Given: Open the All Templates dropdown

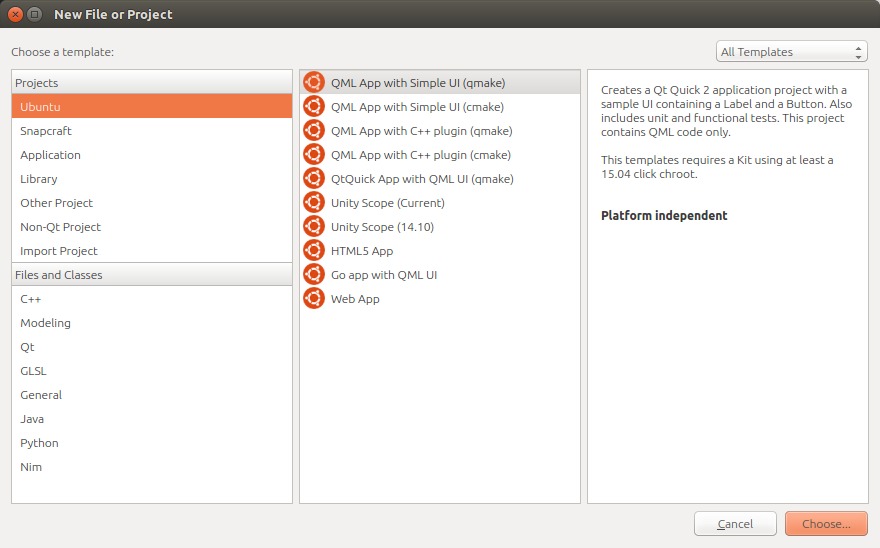Looking at the screenshot, I should 791,52.
